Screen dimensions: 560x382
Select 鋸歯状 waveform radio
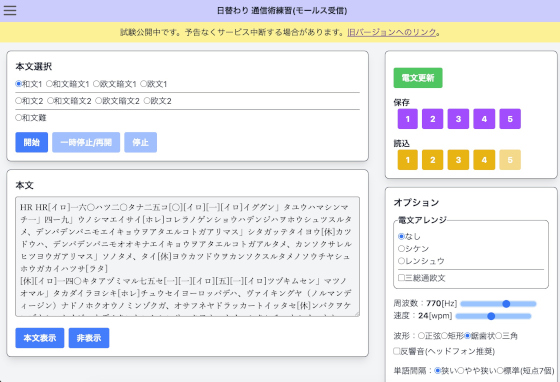tap(467, 336)
